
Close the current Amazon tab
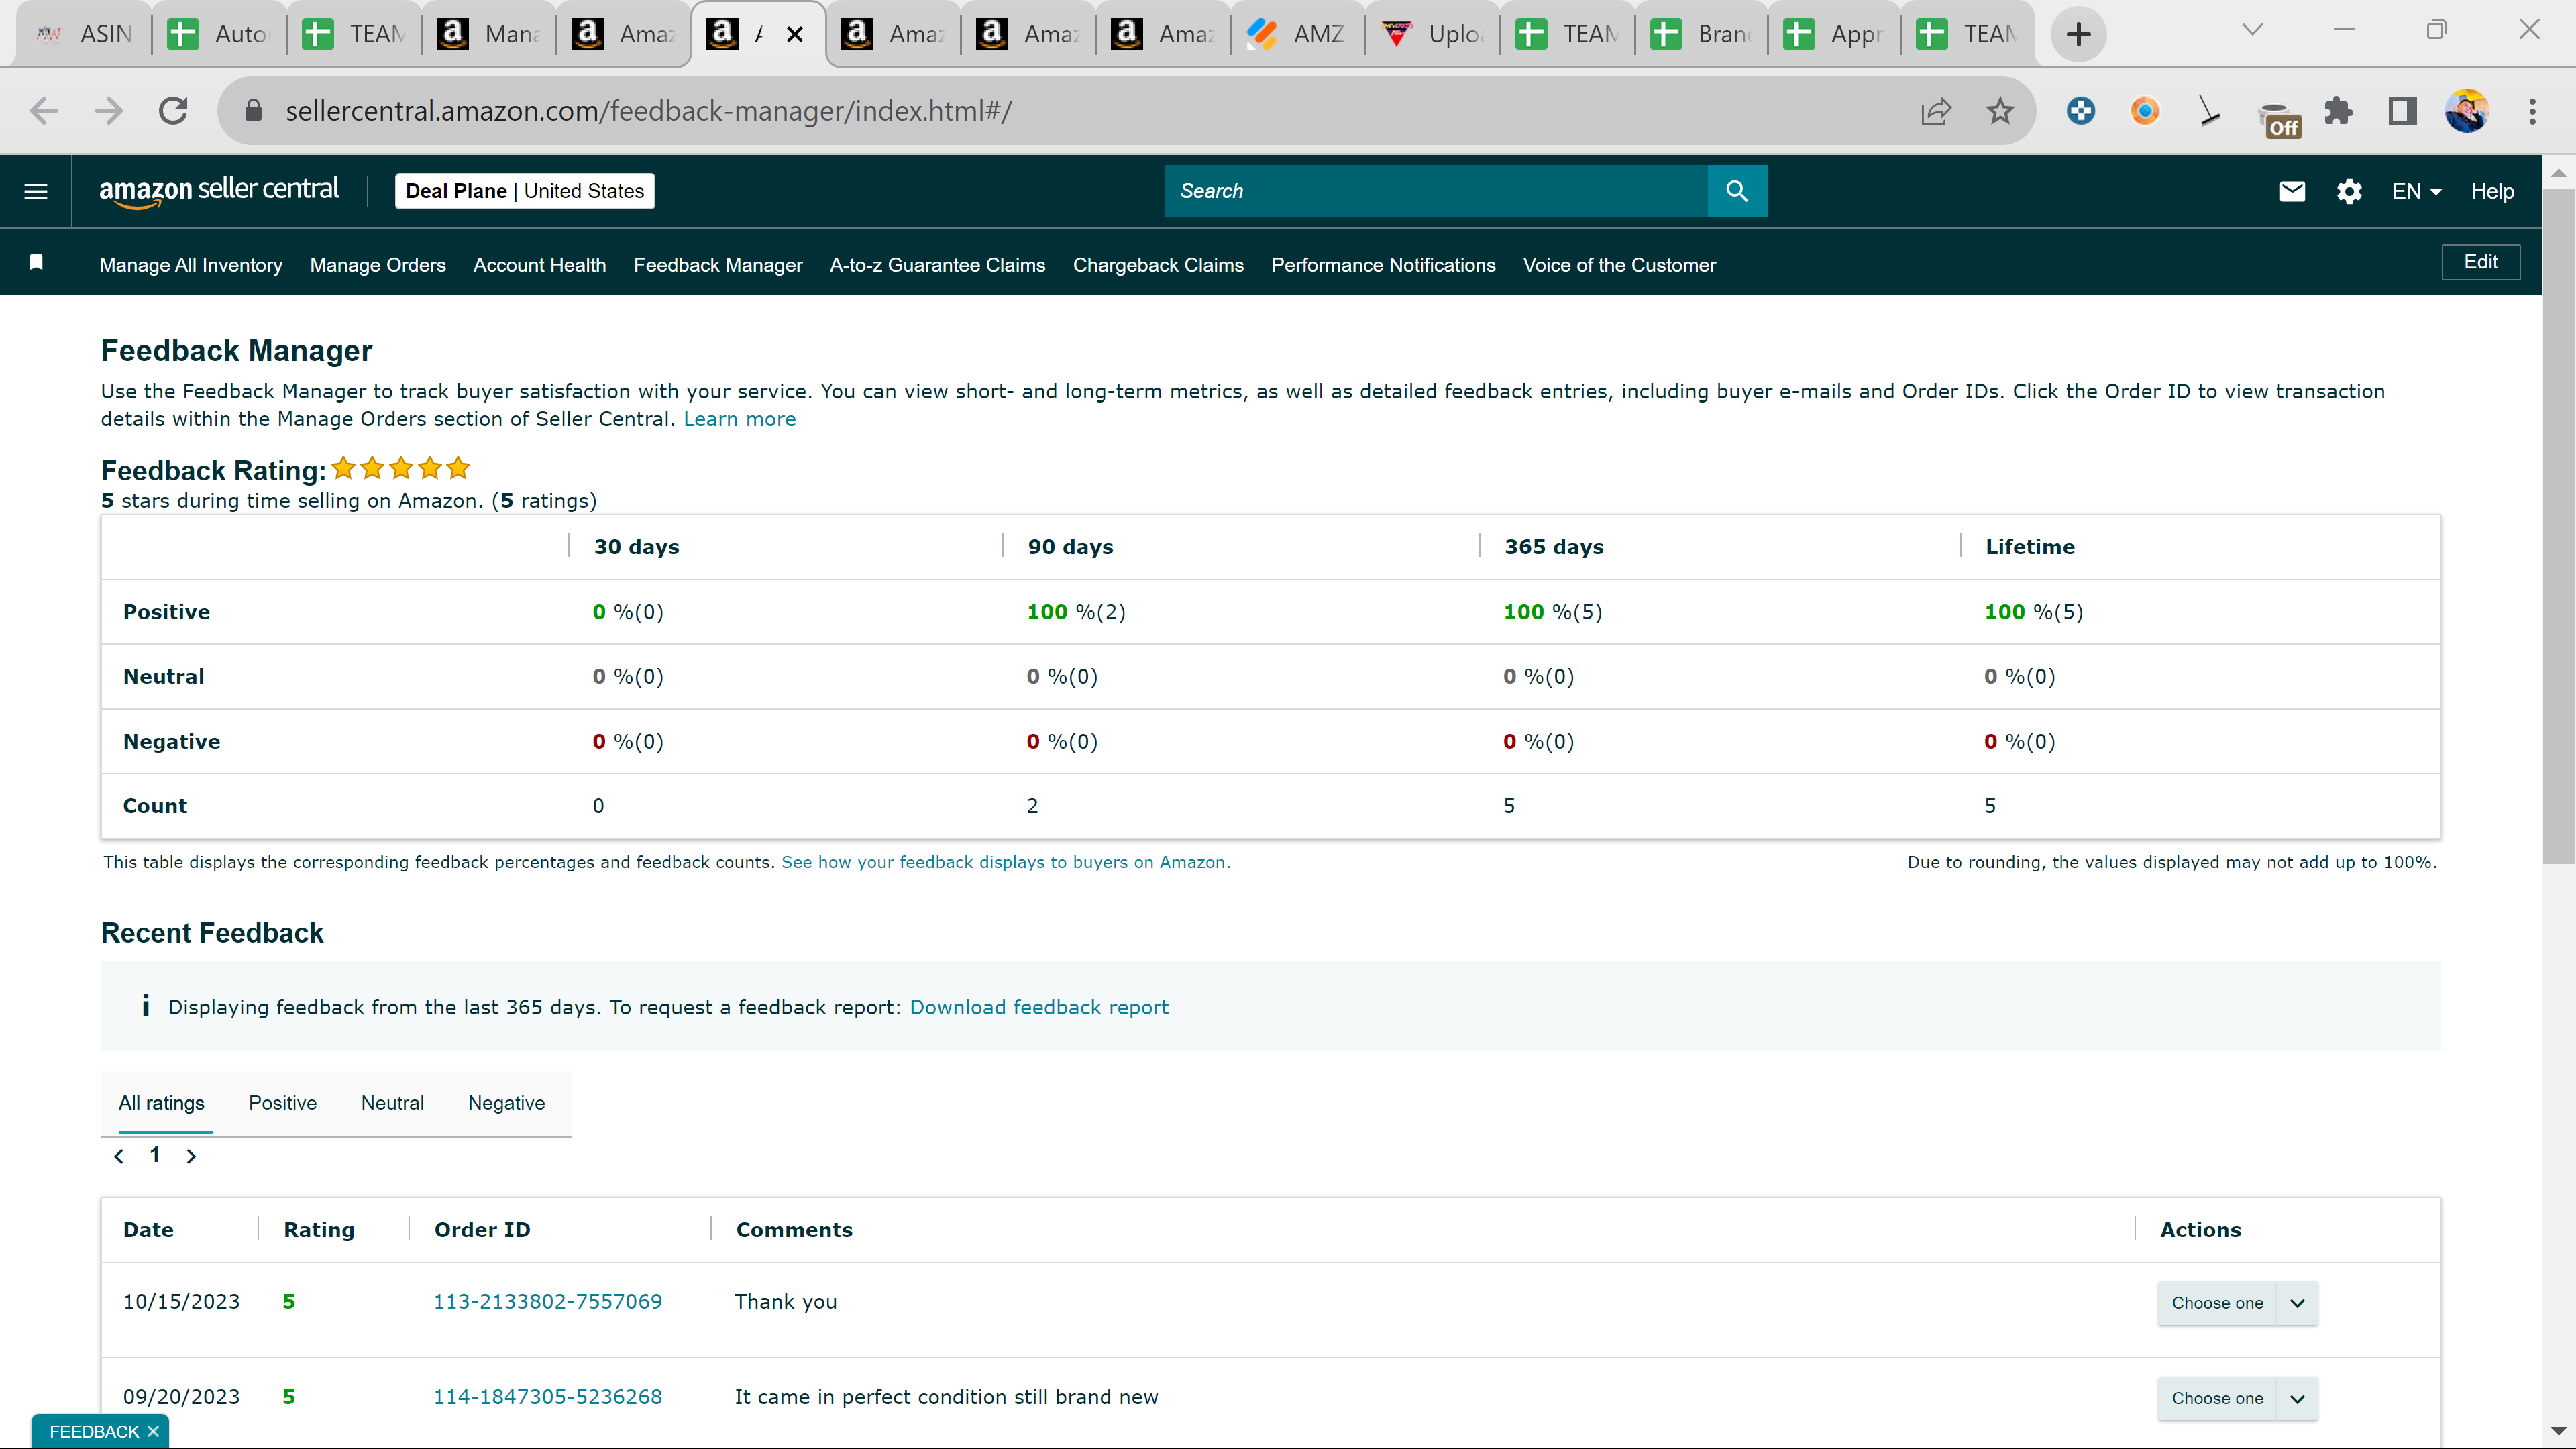(795, 34)
